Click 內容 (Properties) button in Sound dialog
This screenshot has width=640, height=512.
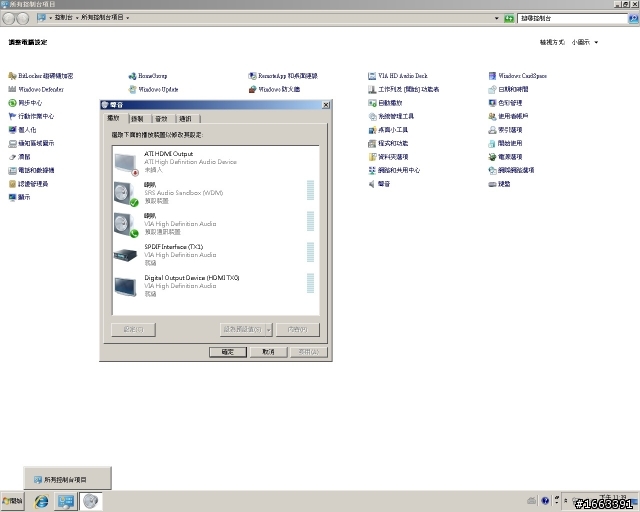(298, 329)
